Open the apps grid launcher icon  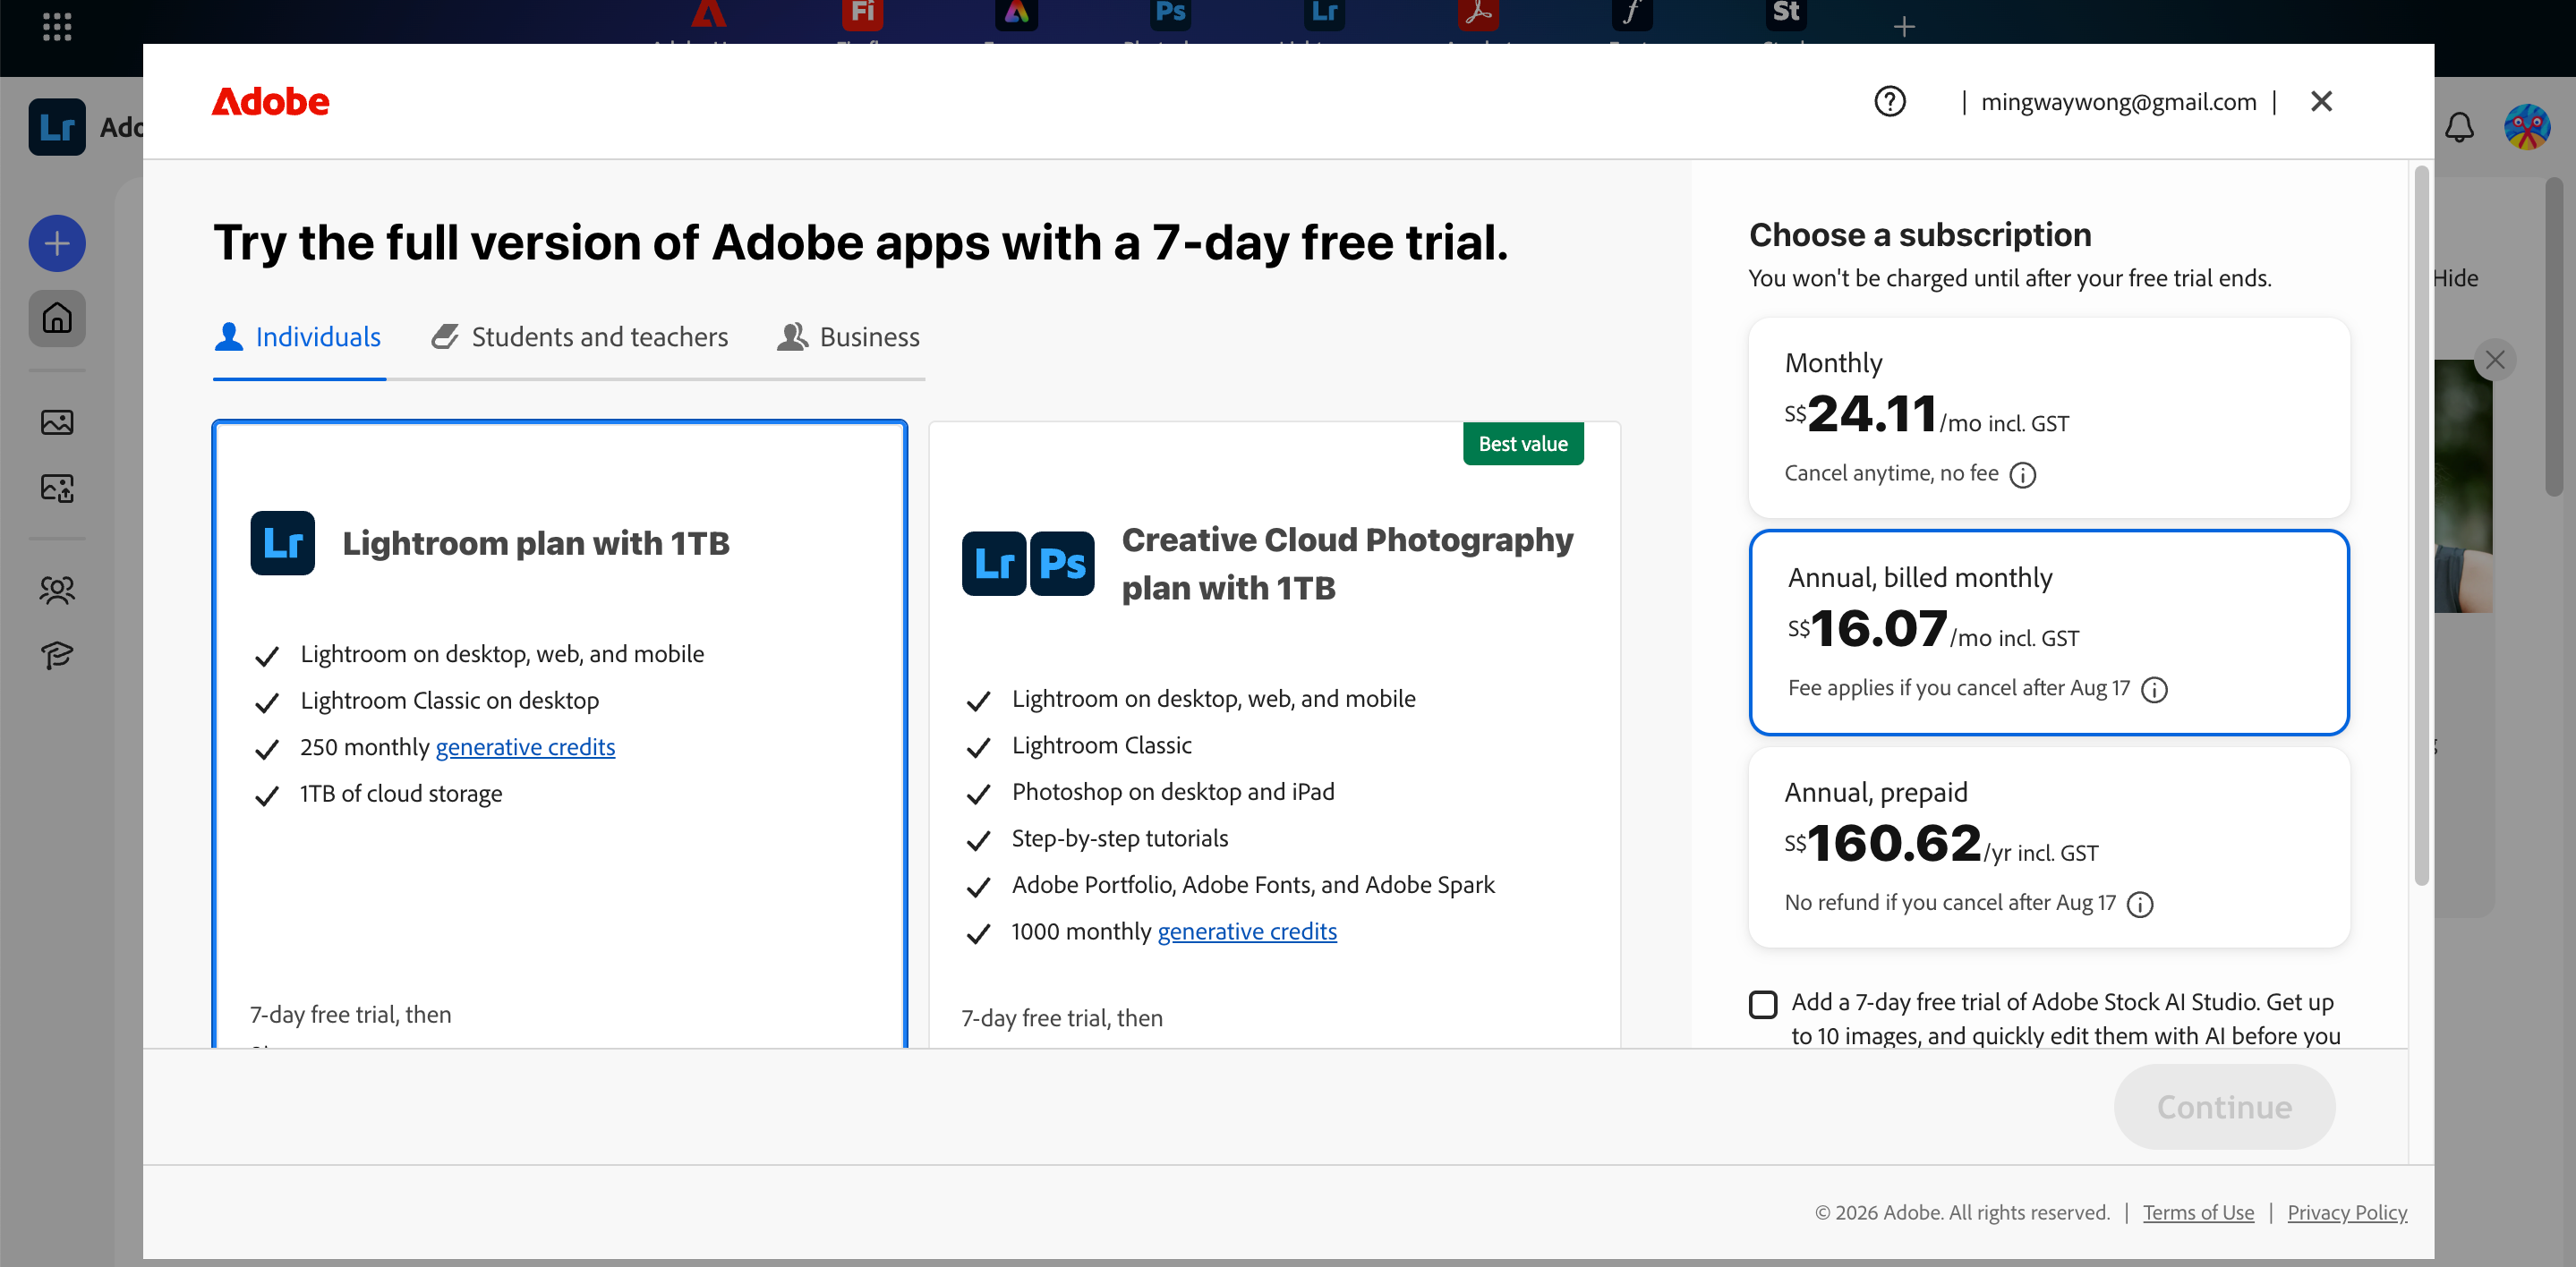(x=57, y=26)
